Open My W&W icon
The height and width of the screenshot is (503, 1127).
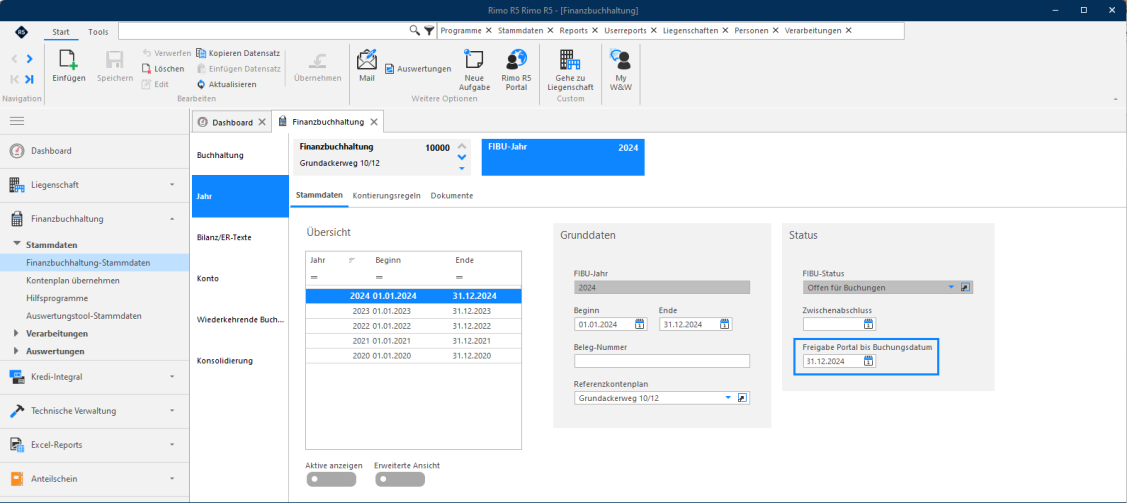[620, 59]
